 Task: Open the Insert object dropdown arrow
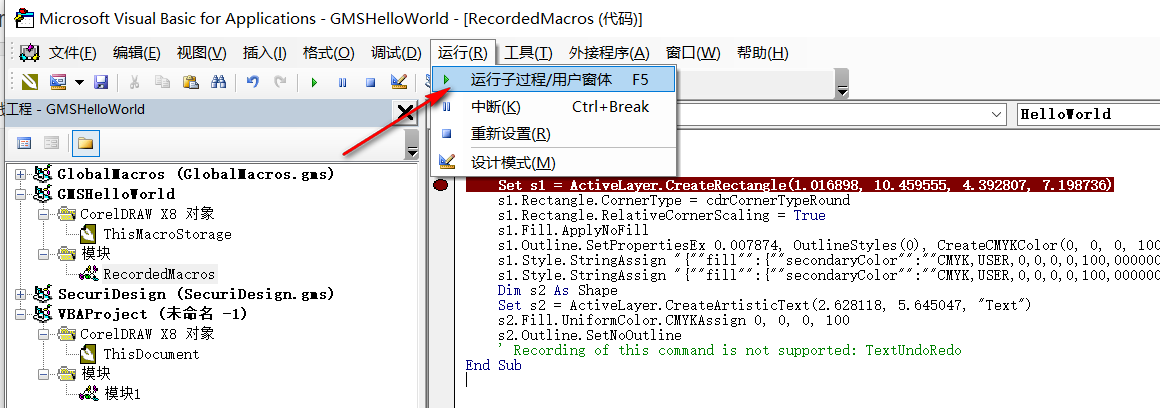pos(78,82)
